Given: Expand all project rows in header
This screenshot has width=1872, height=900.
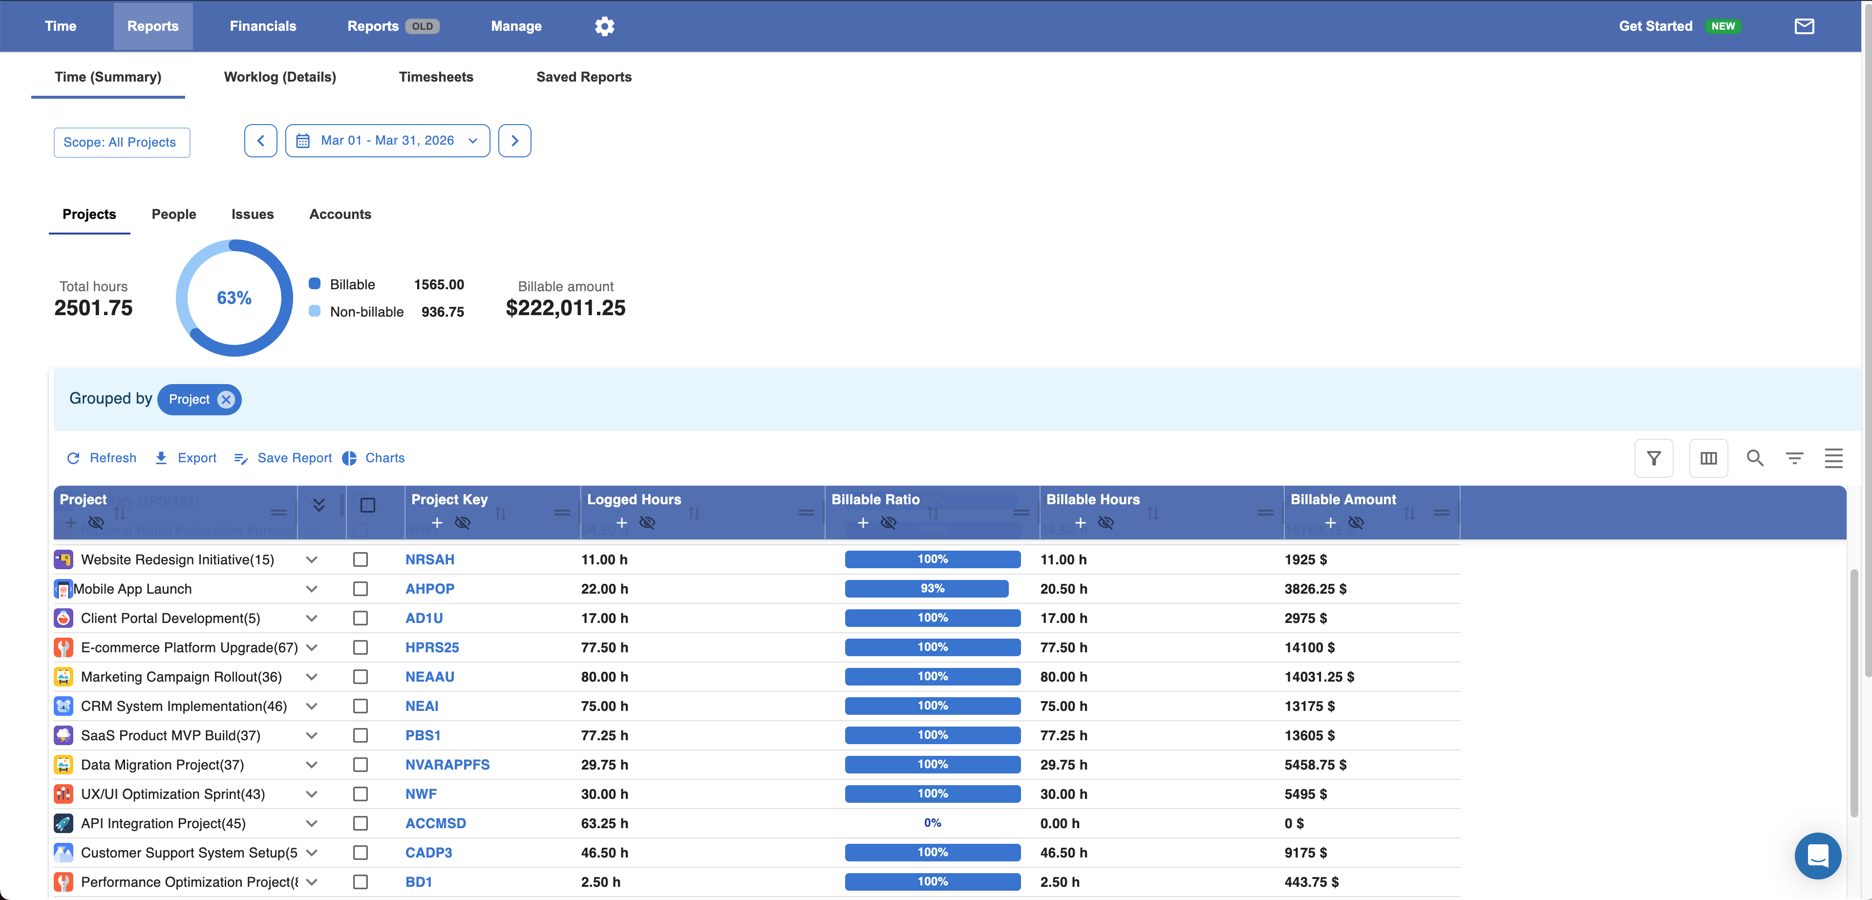Looking at the screenshot, I should pos(319,505).
